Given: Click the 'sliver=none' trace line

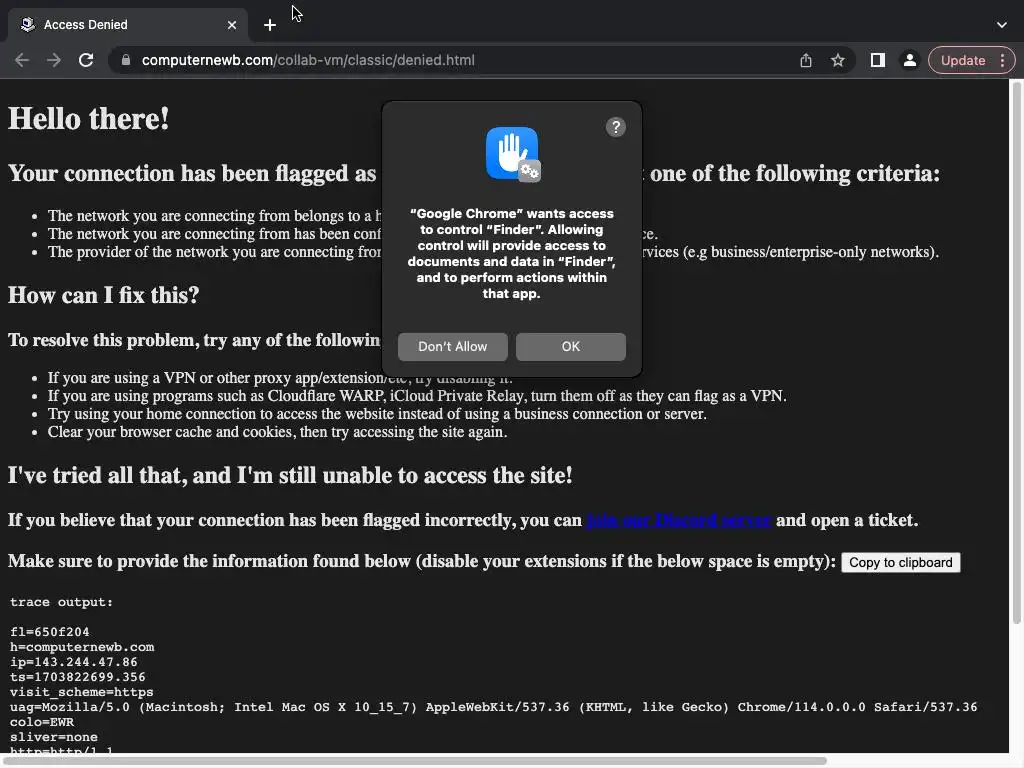Looking at the screenshot, I should click(54, 737).
